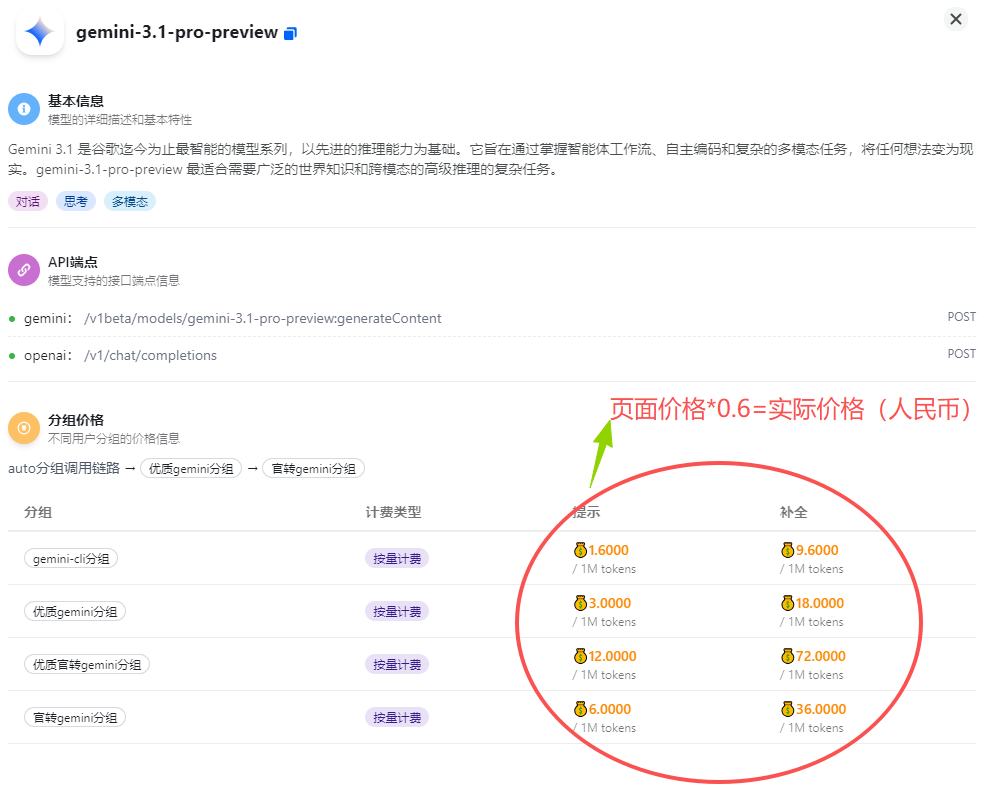The image size is (992, 807).
Task: Click the orange coin icon beside 分组价格
Action: point(24,428)
